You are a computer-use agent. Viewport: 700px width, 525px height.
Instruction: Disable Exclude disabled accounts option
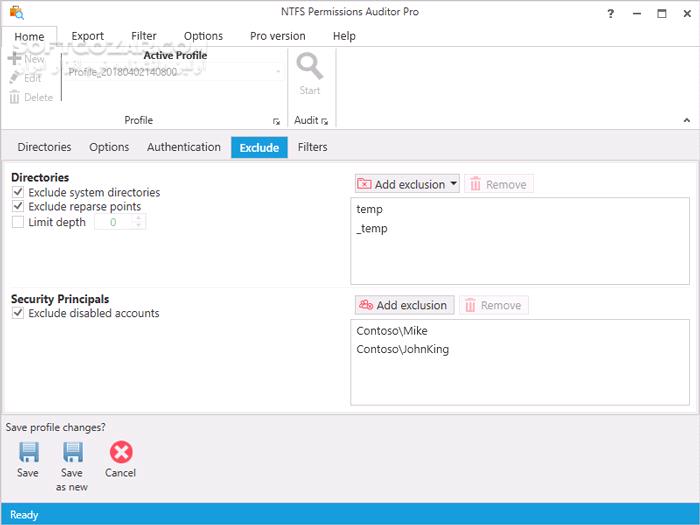click(x=18, y=313)
